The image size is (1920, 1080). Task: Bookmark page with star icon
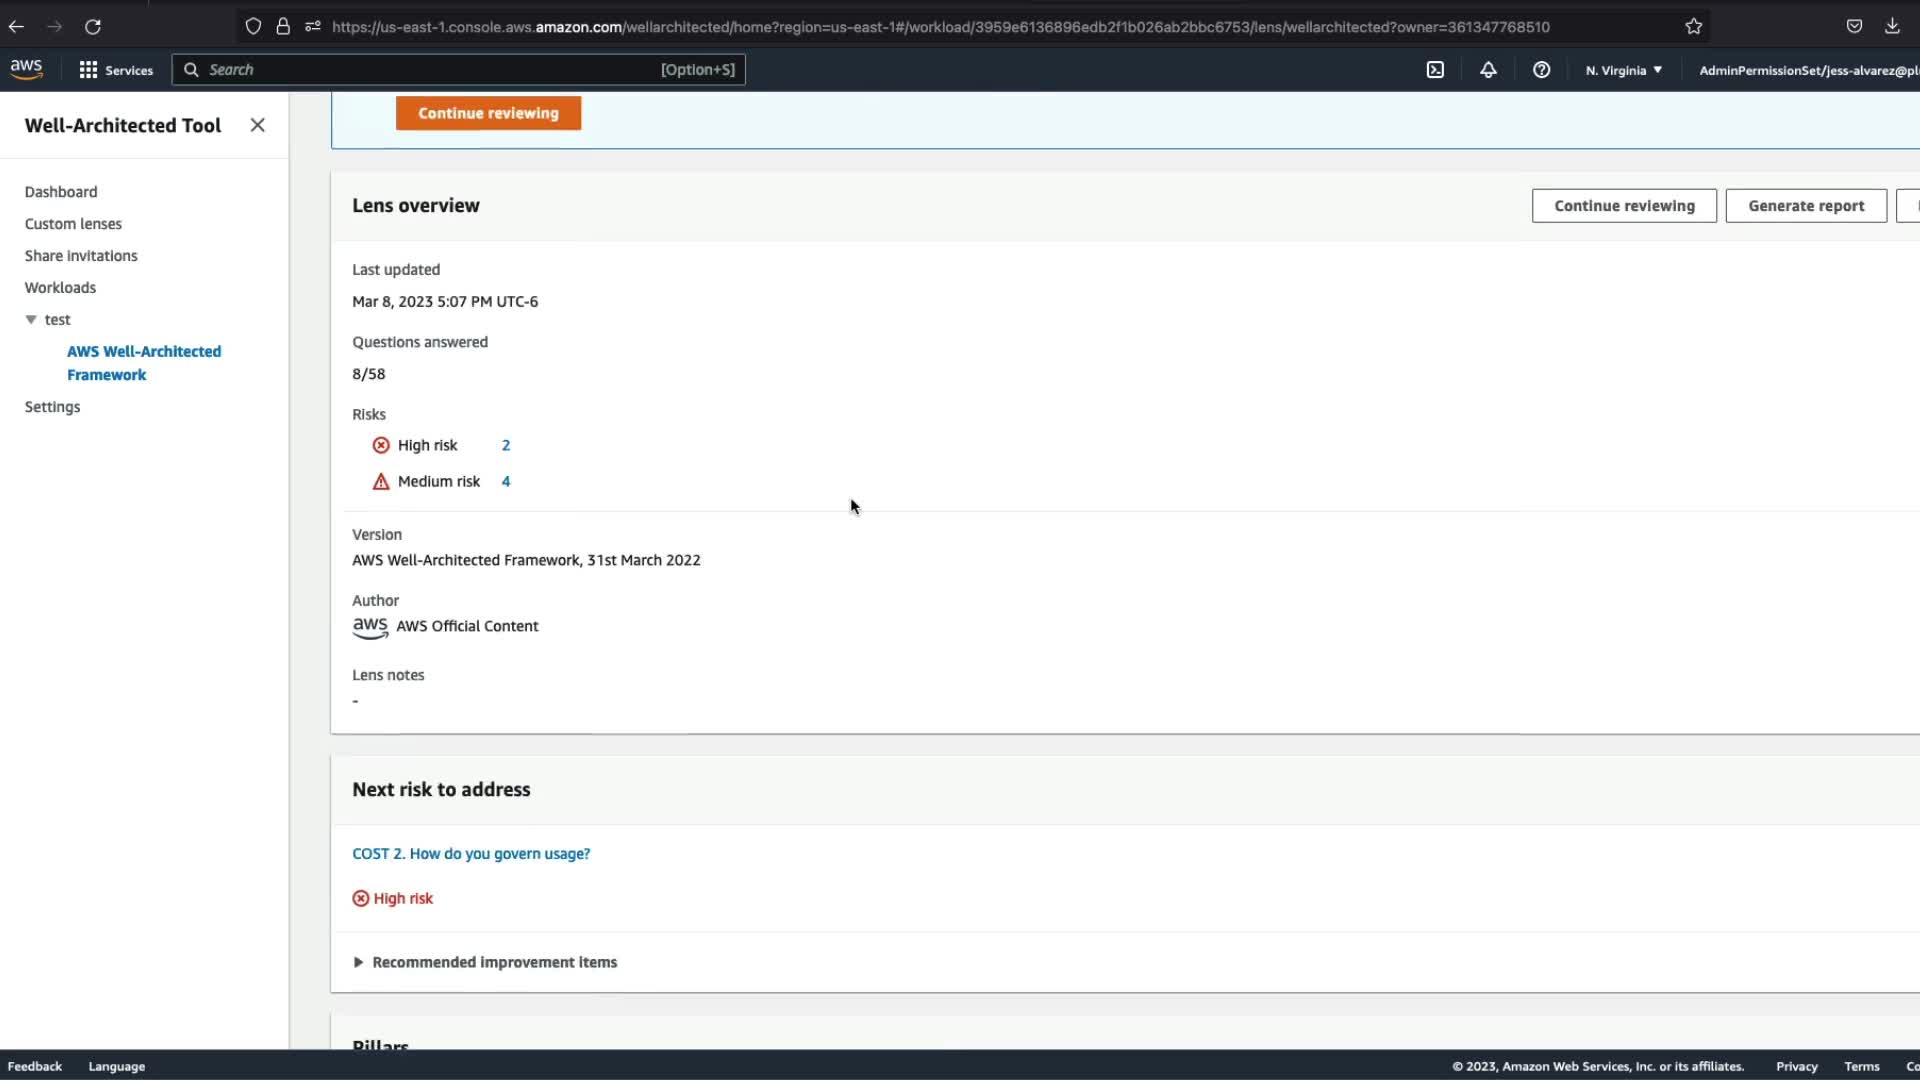click(1693, 27)
